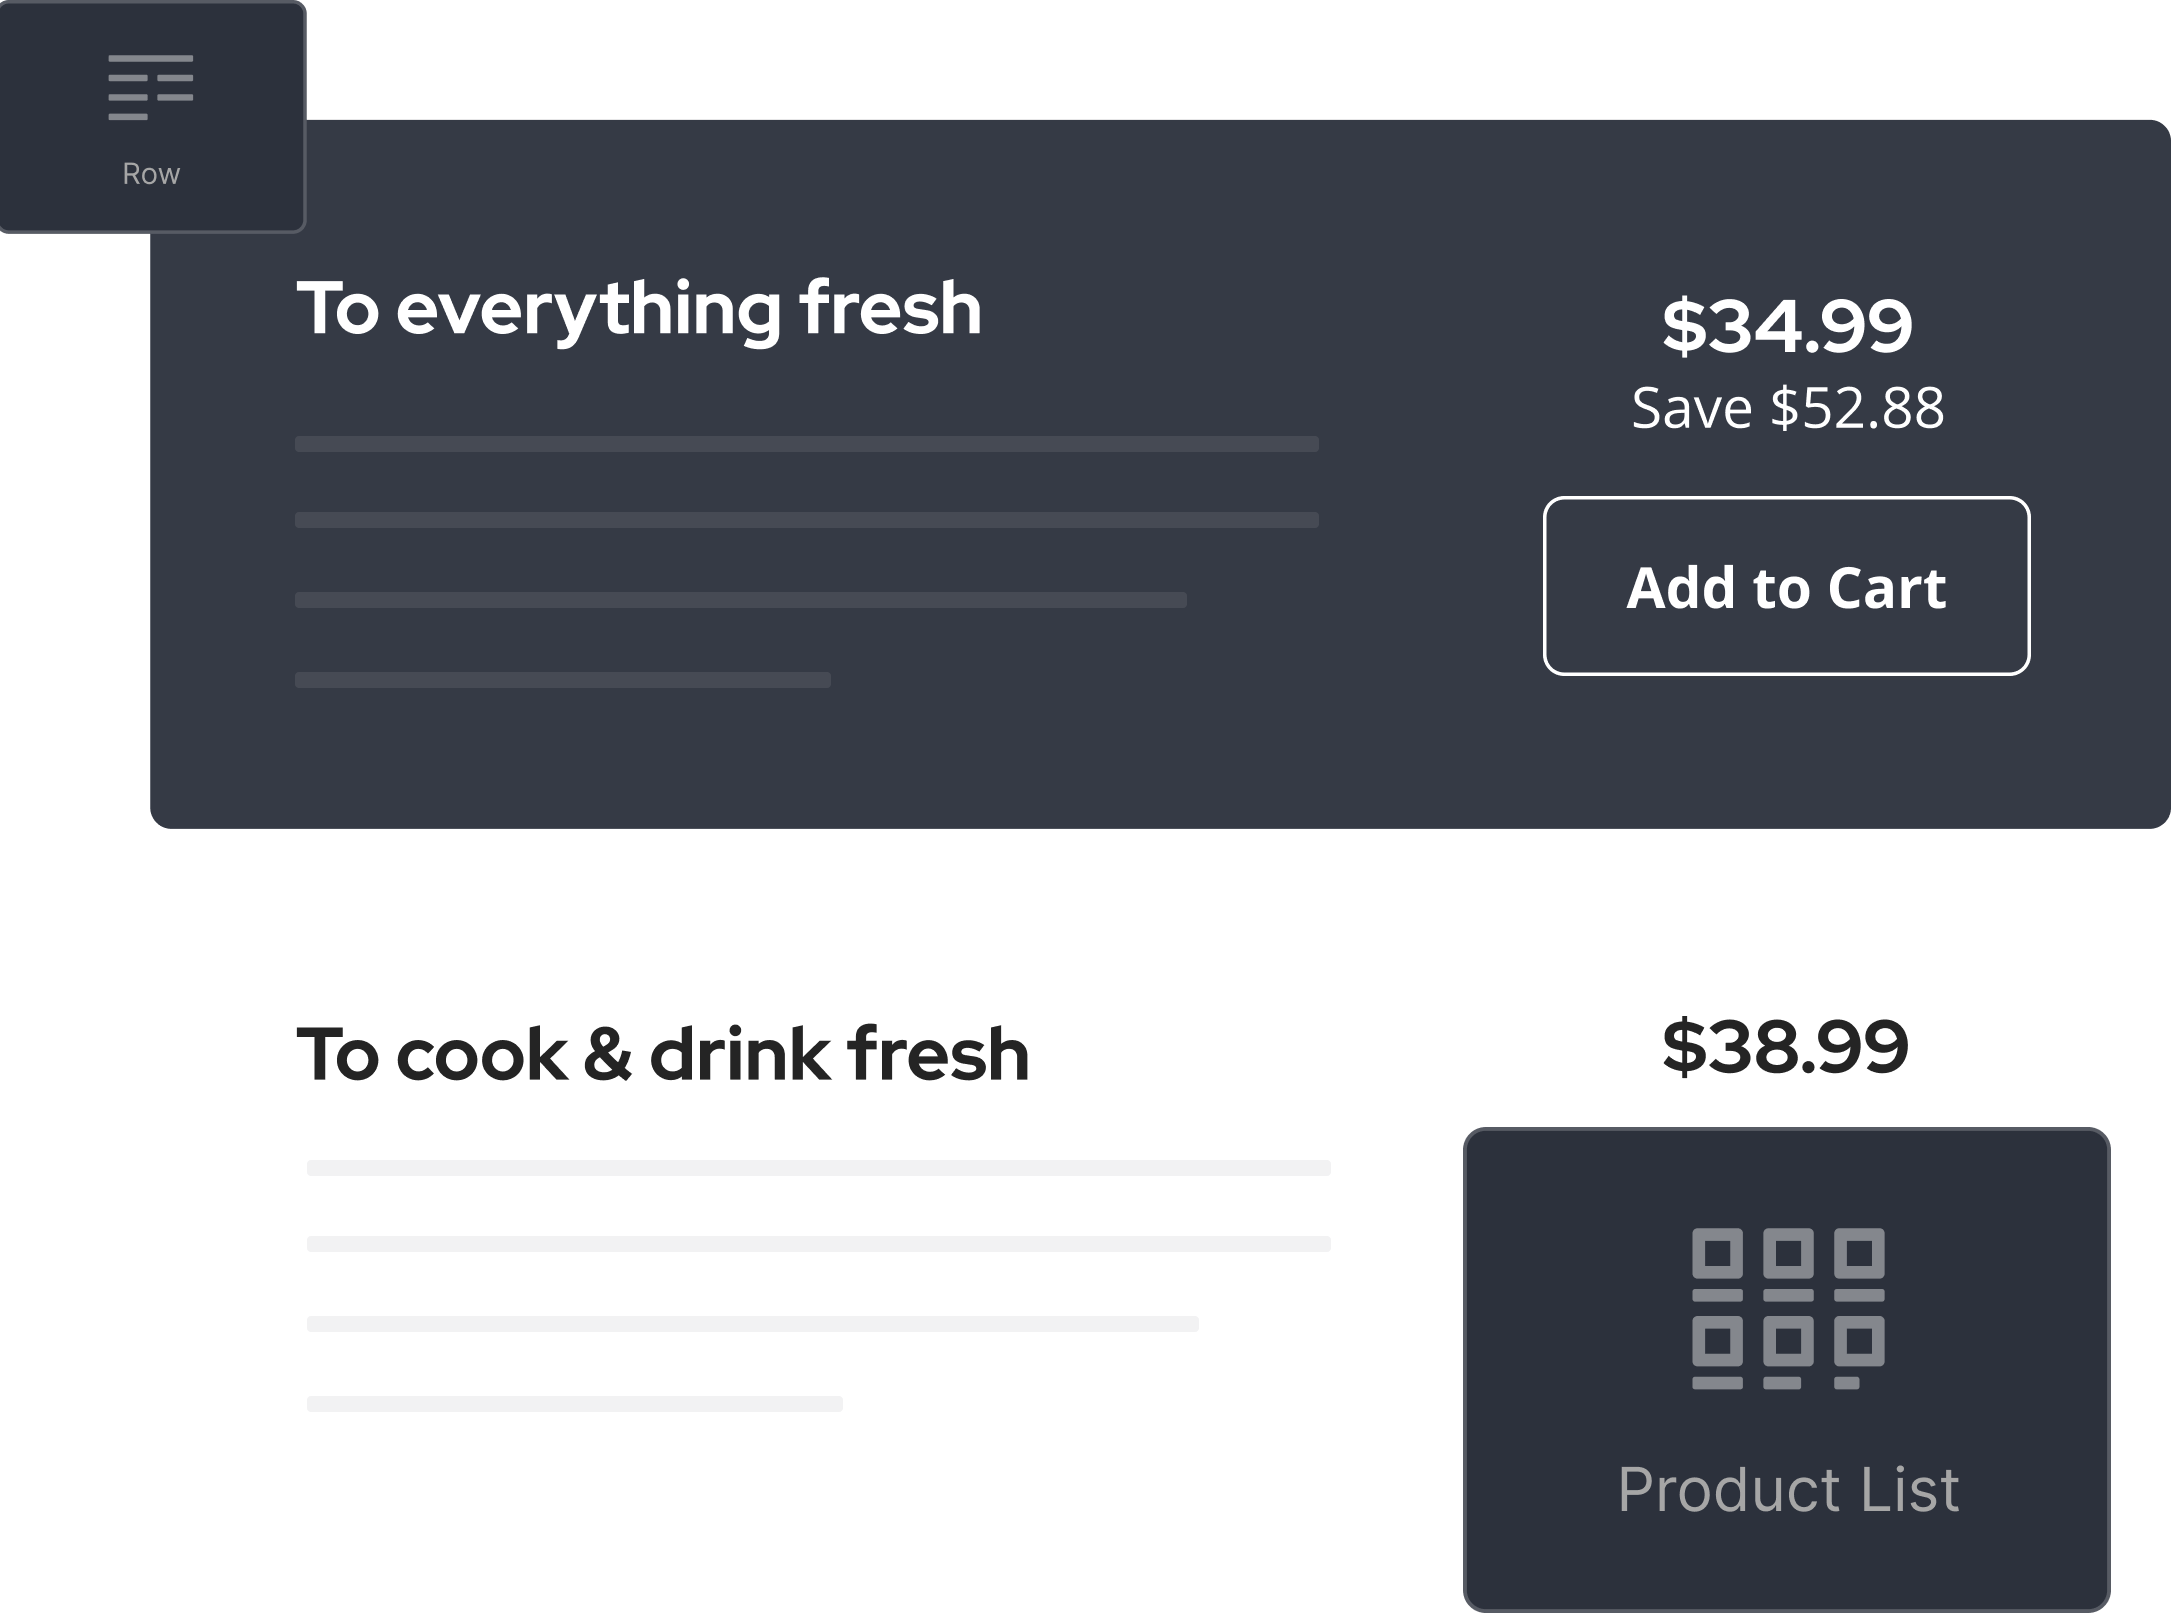Click second placeholder line in the dark card
This screenshot has height=1613, width=2171.
(807, 520)
